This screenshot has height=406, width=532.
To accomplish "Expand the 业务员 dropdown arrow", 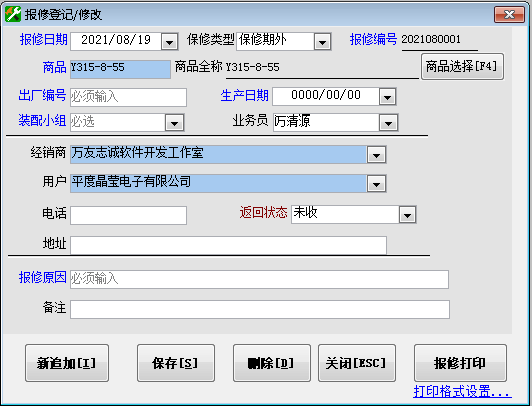I will point(388,122).
